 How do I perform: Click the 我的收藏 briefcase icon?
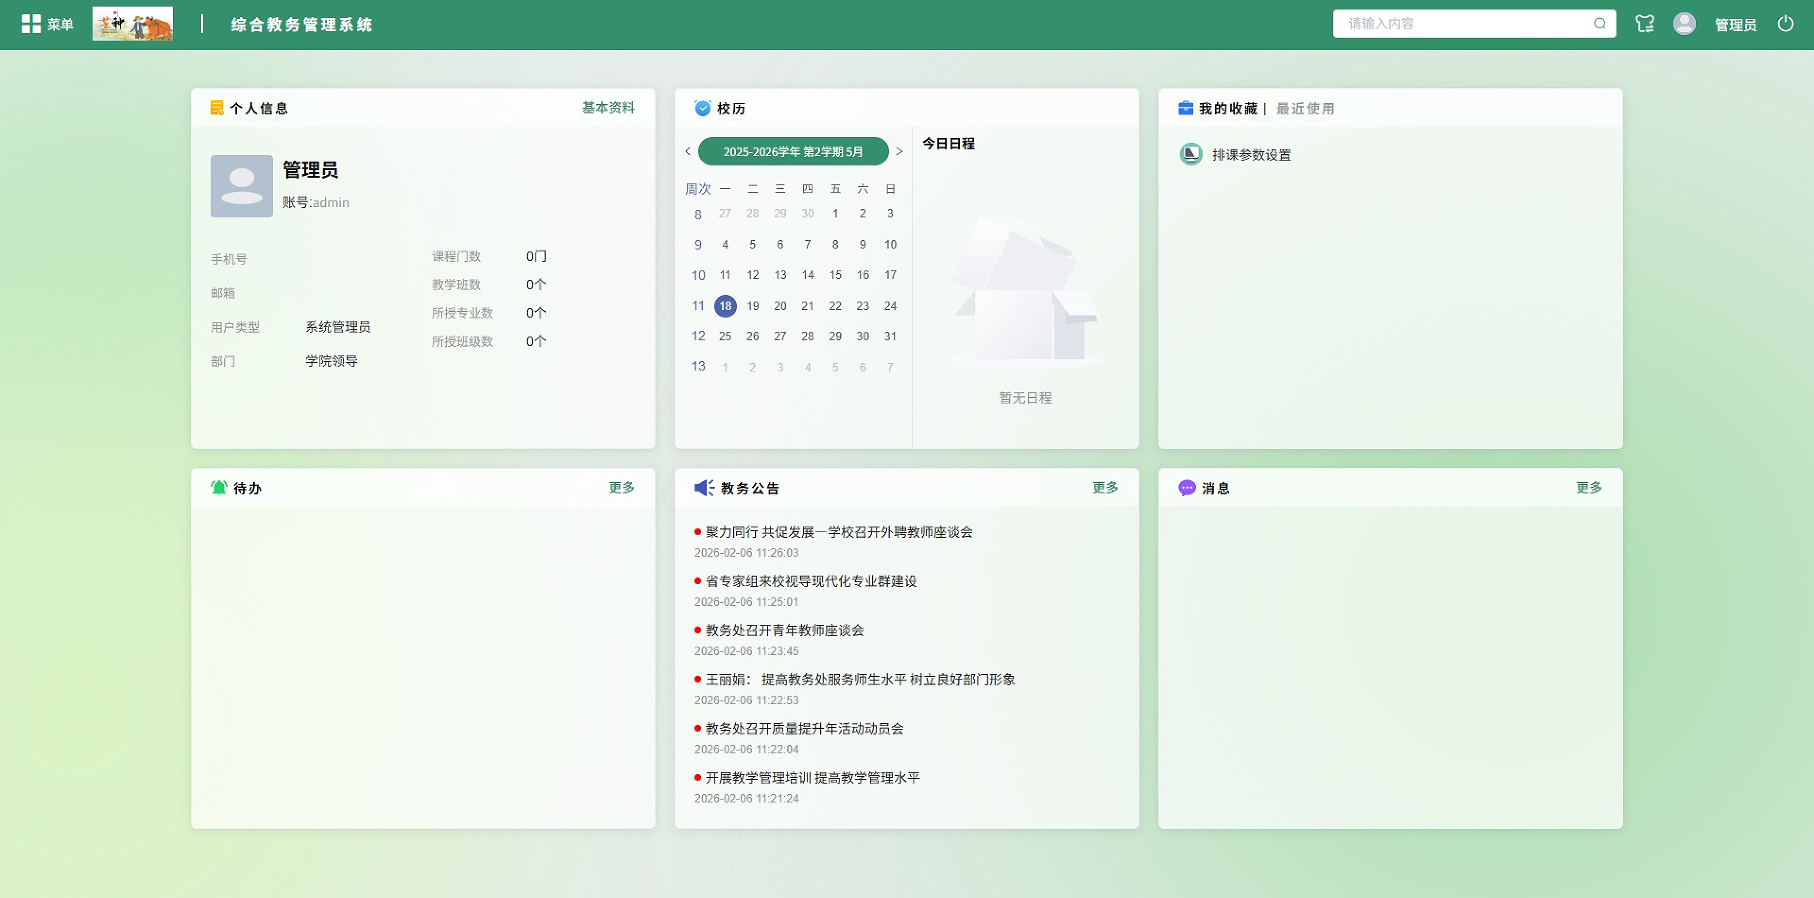click(x=1186, y=108)
